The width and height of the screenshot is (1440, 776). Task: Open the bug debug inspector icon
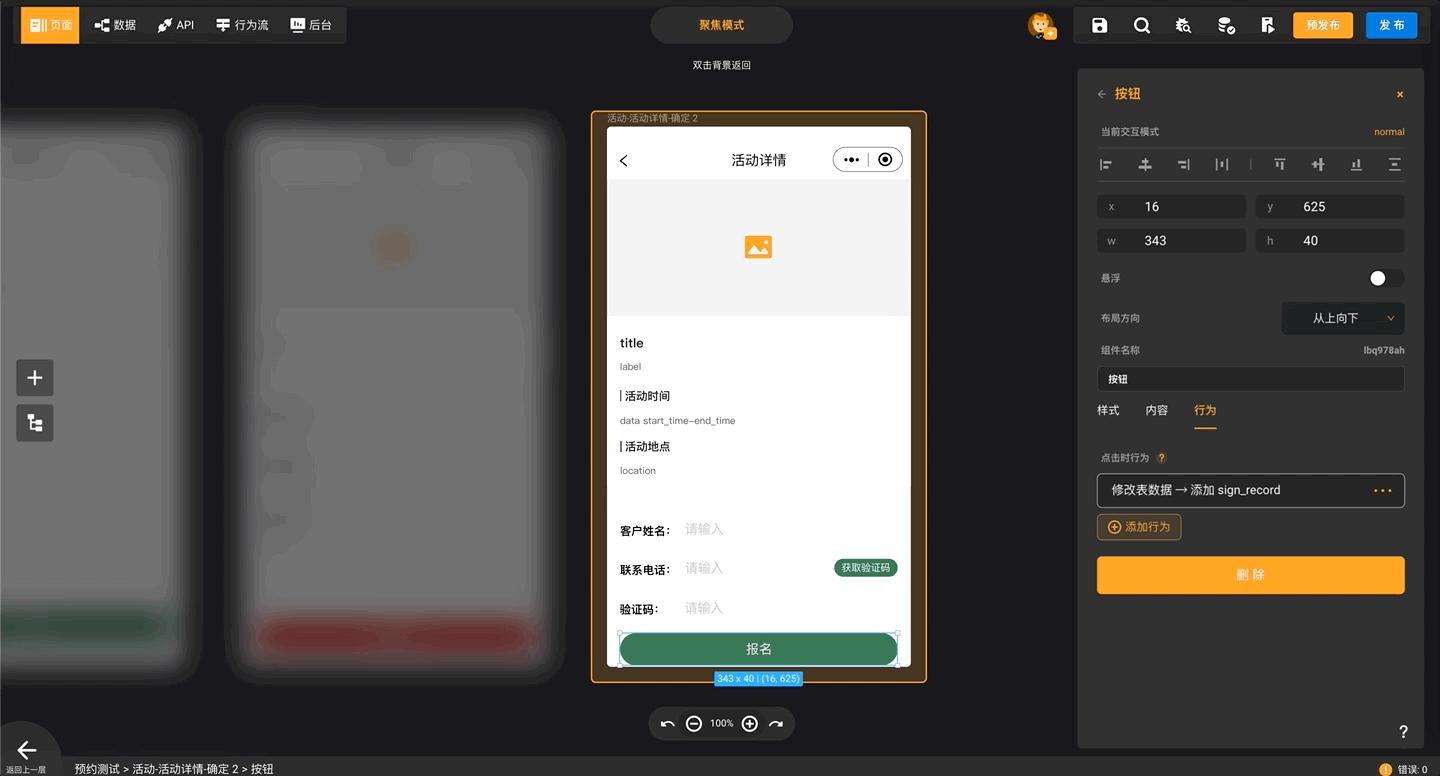point(1184,25)
